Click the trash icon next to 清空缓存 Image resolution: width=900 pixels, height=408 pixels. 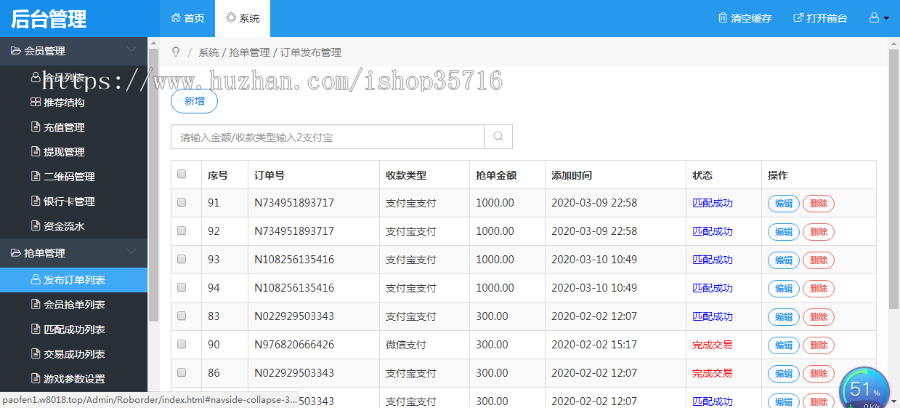[723, 18]
